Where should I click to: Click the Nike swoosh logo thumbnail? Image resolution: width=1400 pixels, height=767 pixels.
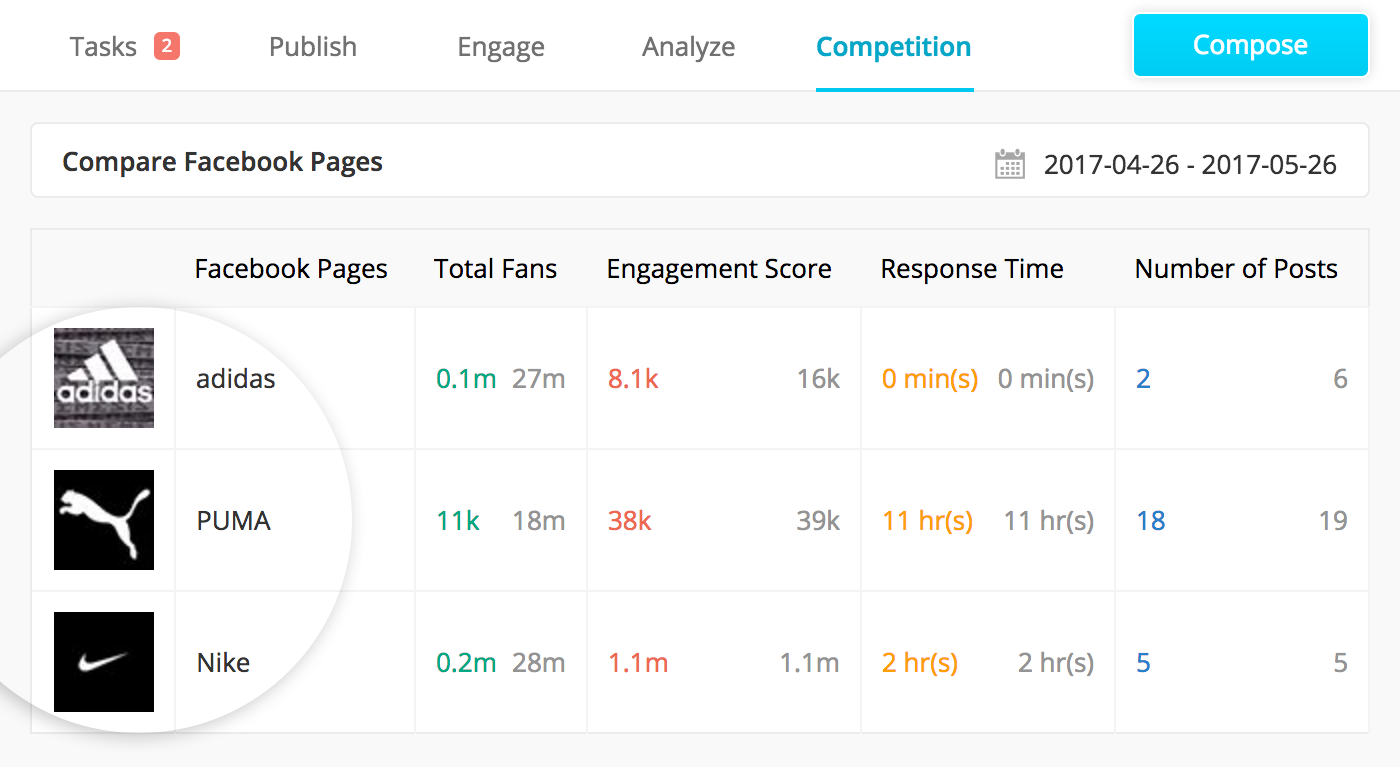point(104,662)
